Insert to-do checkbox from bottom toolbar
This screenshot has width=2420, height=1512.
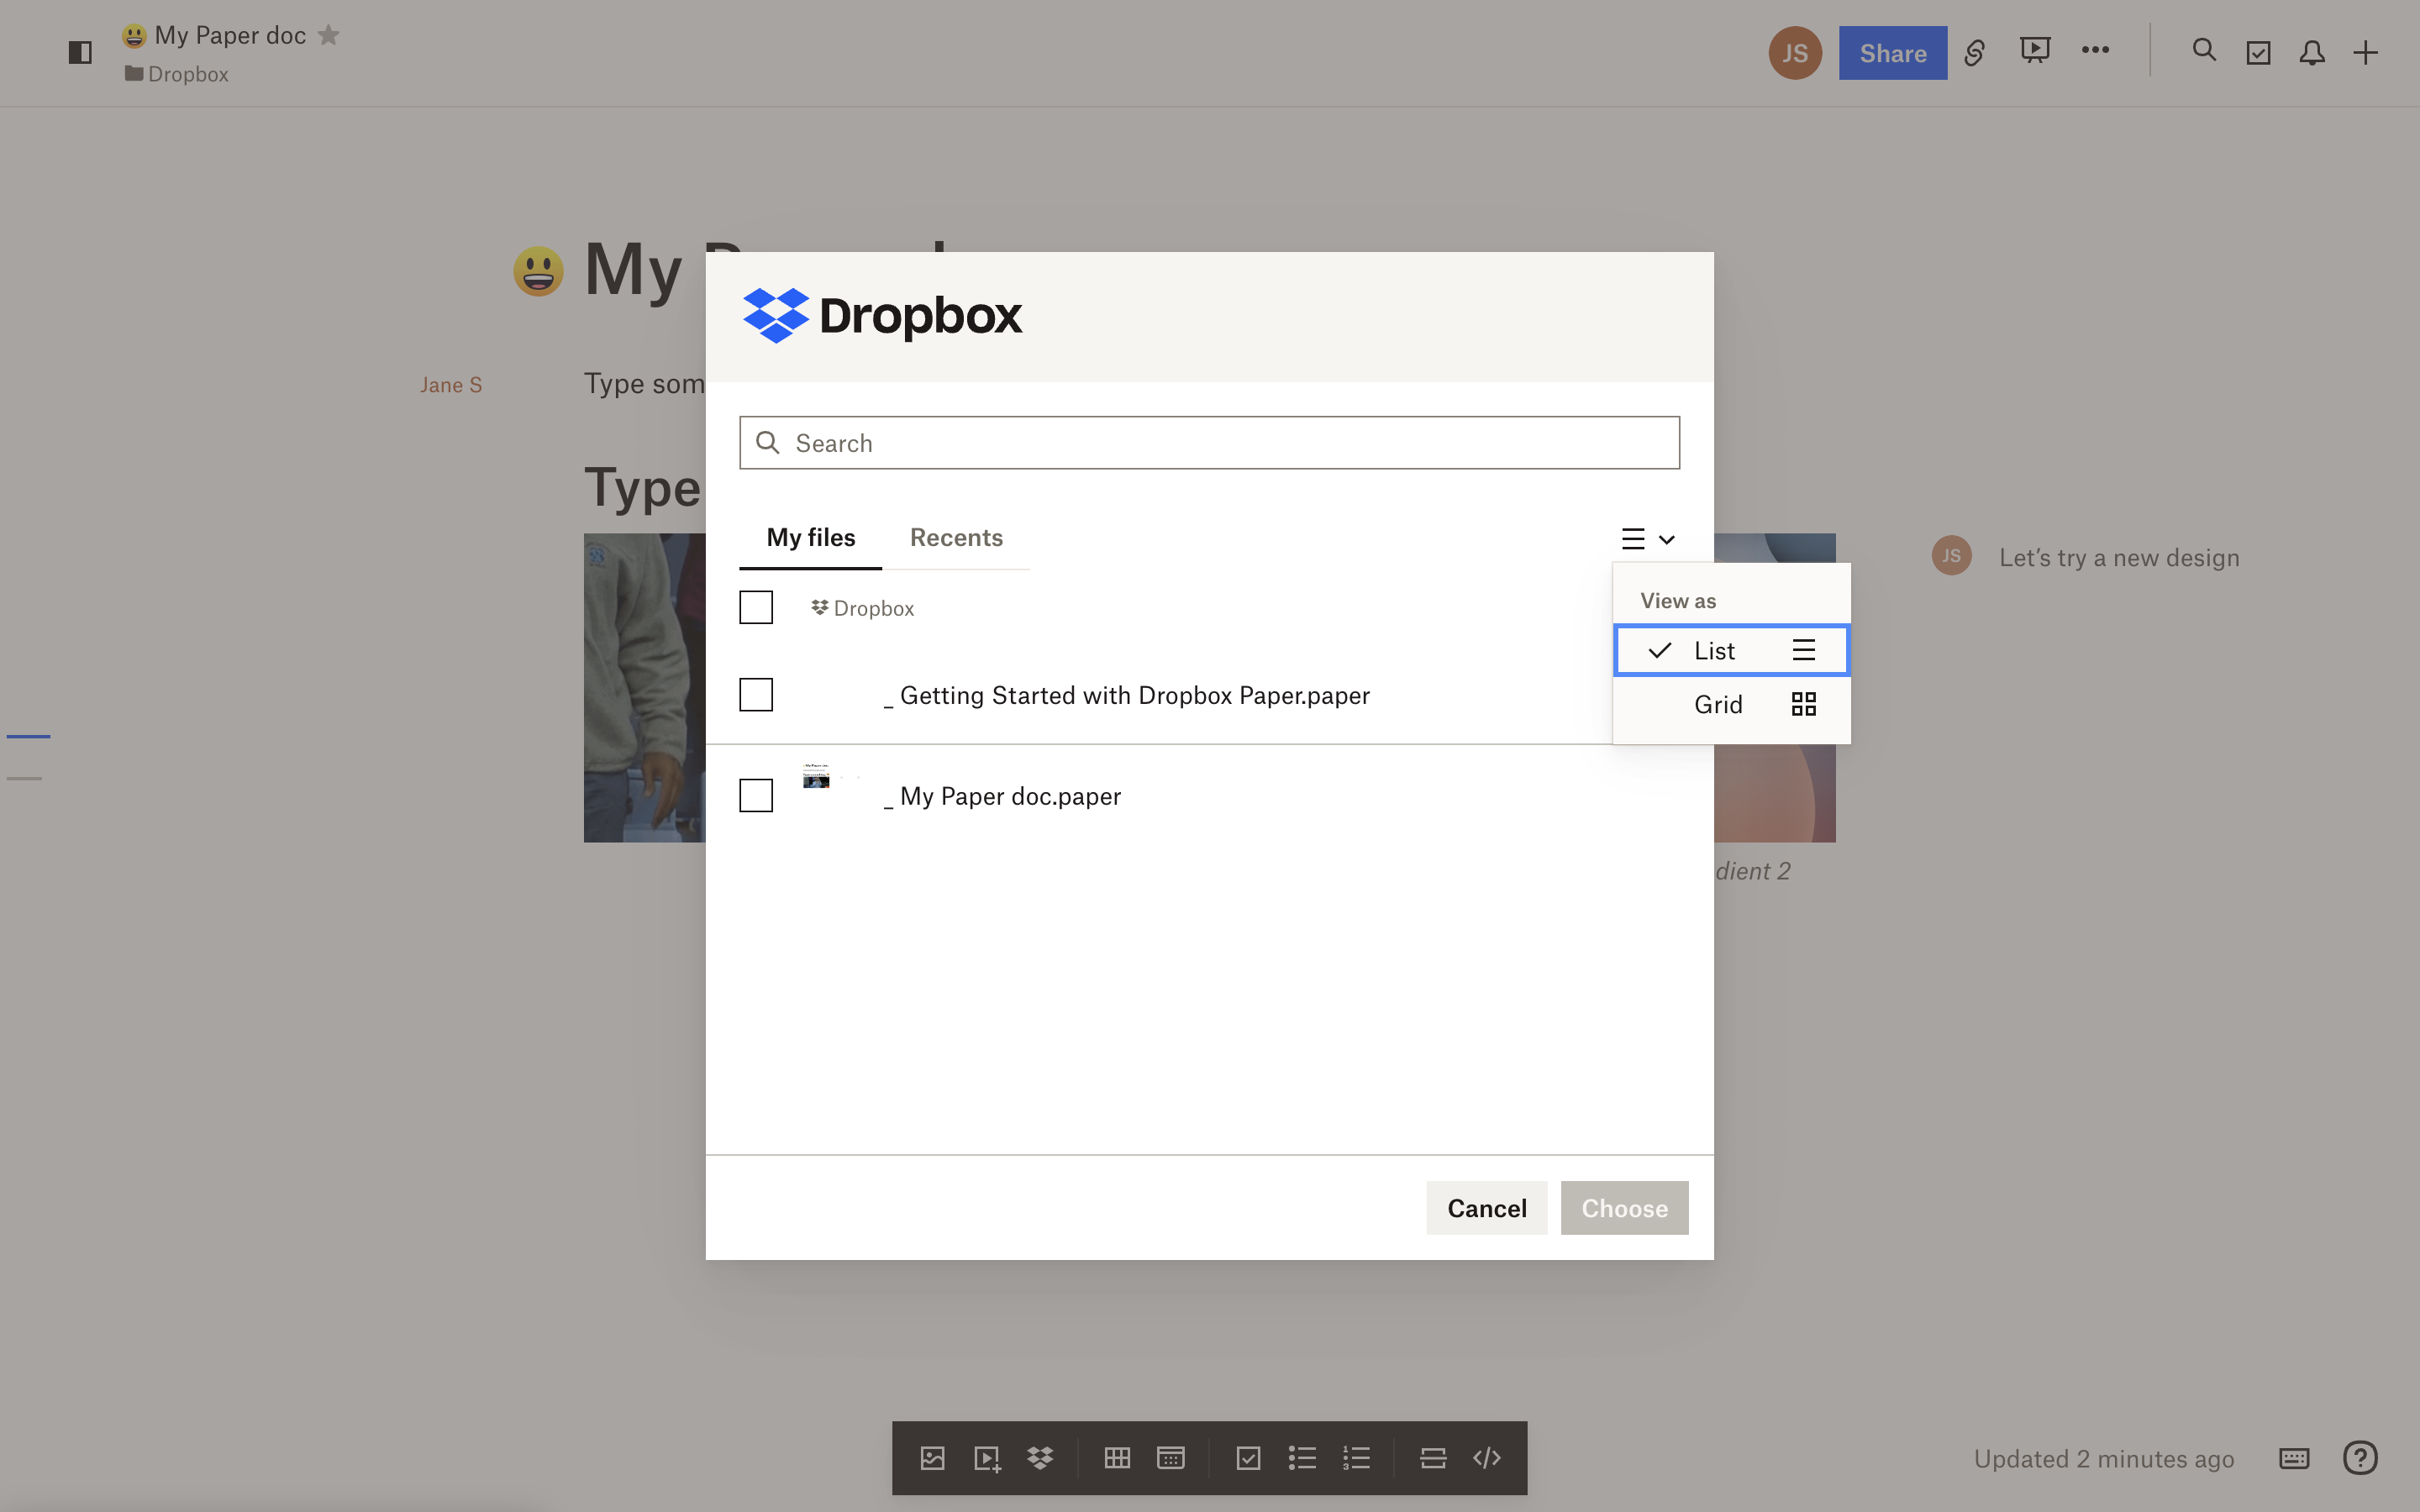pyautogui.click(x=1248, y=1458)
